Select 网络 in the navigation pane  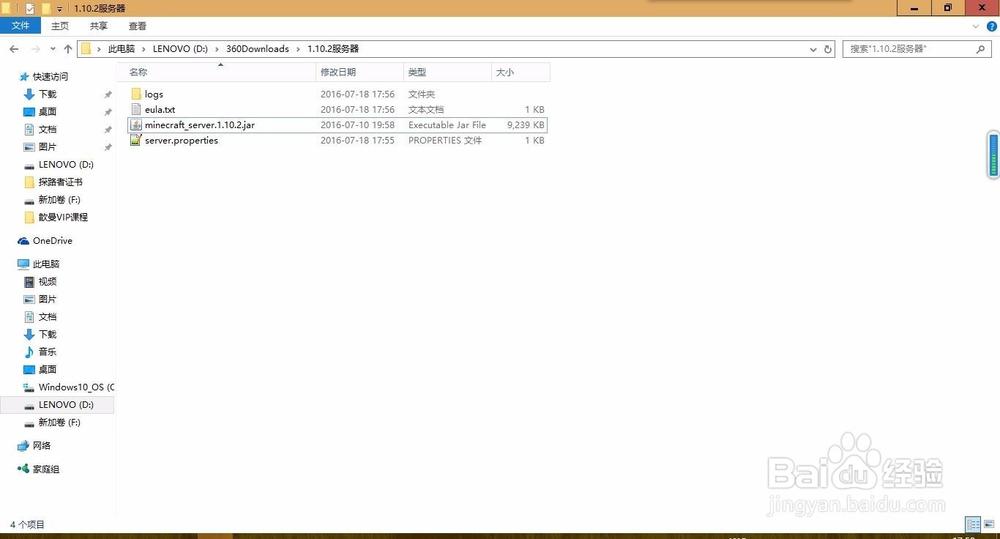[x=41, y=445]
